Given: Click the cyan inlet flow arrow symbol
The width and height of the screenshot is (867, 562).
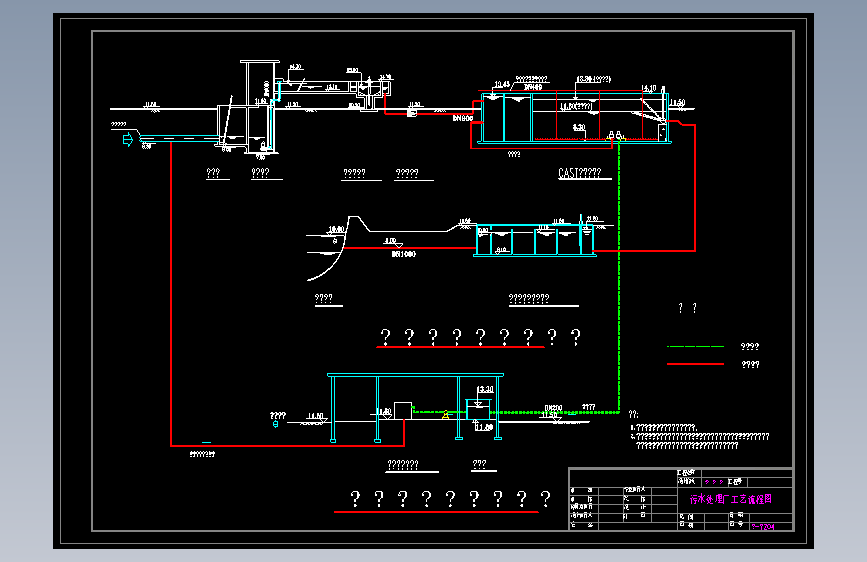Looking at the screenshot, I should click(128, 139).
